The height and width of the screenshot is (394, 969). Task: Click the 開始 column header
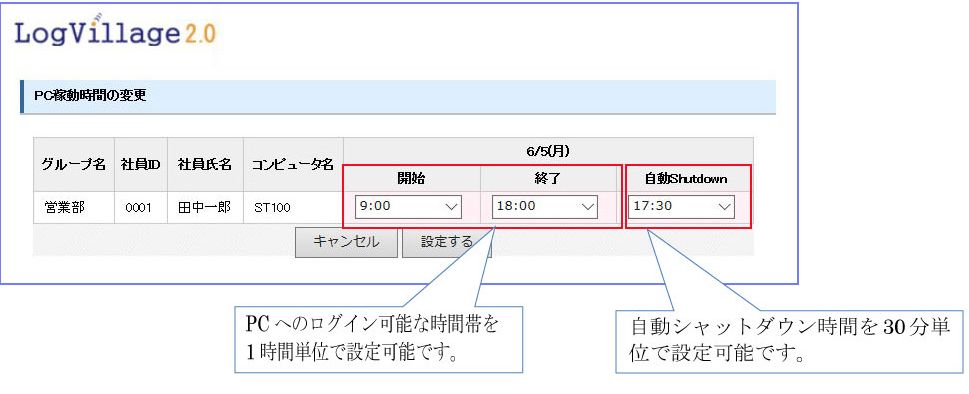(411, 179)
